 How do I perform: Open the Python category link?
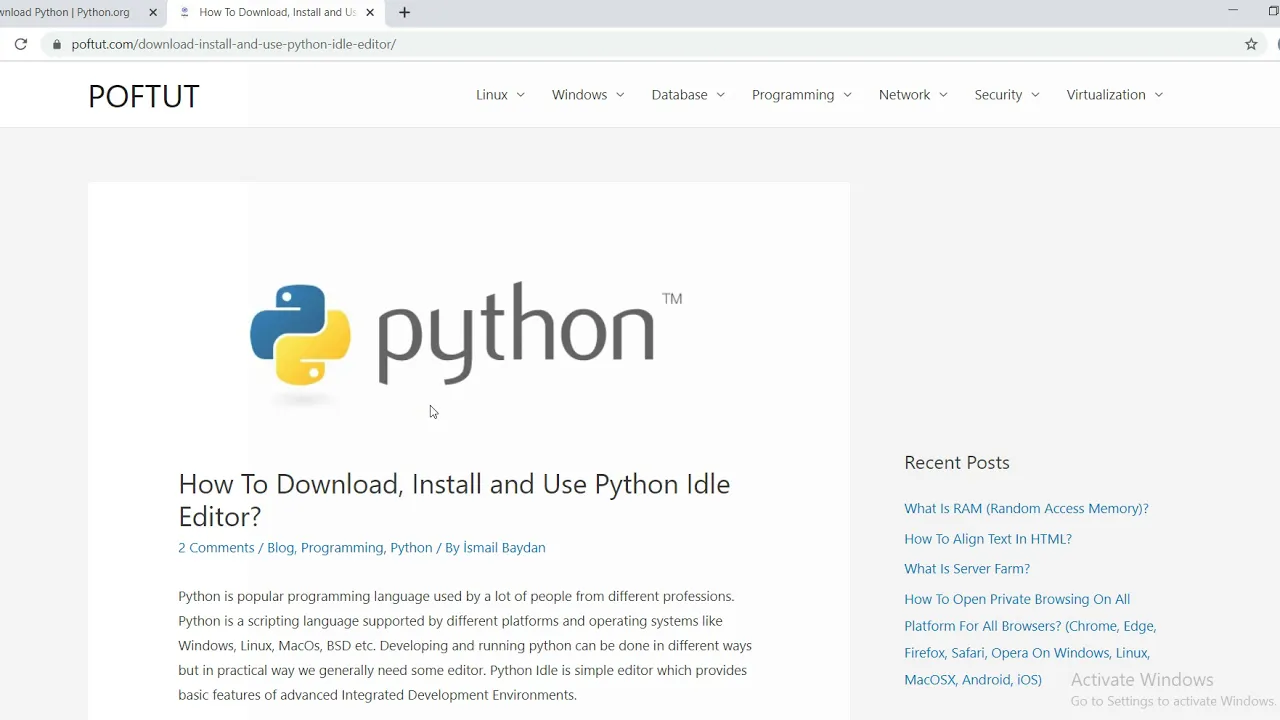411,547
